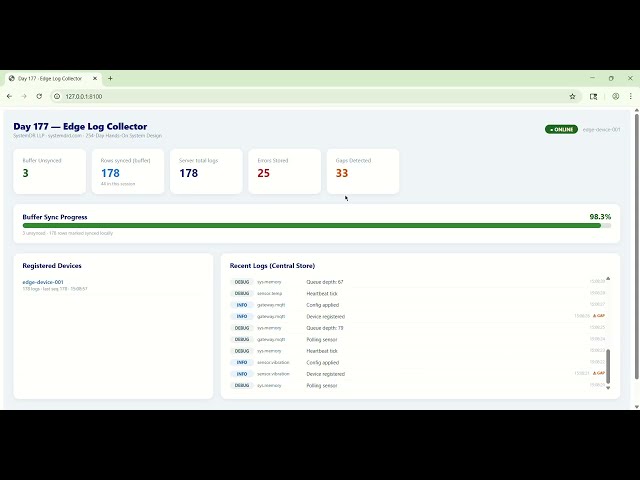Click the Errors Stored card showing 25
Image resolution: width=640 pixels, height=480 pixels.
pos(285,171)
